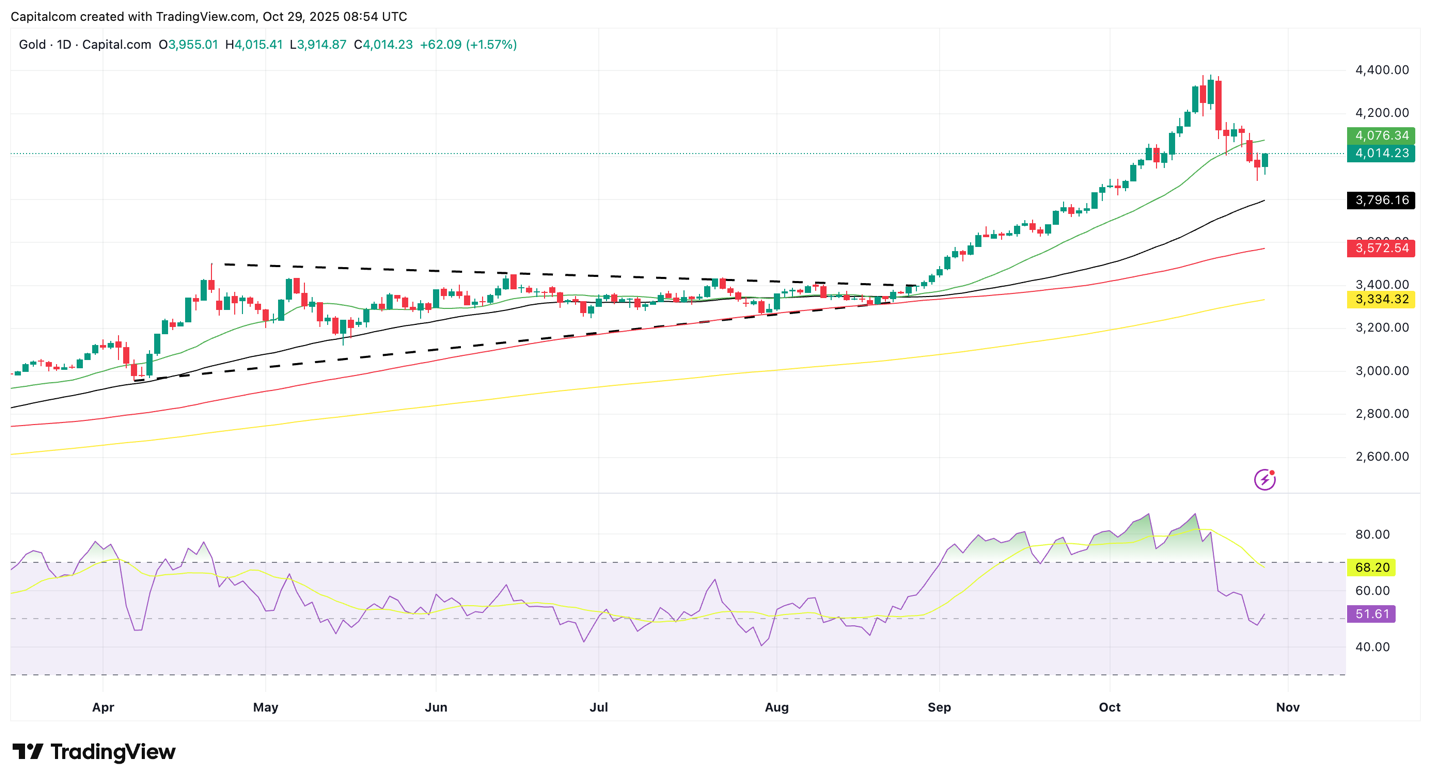Toggle the green 4,076.34 moving average label
The width and height of the screenshot is (1431, 783).
[x=1383, y=135]
